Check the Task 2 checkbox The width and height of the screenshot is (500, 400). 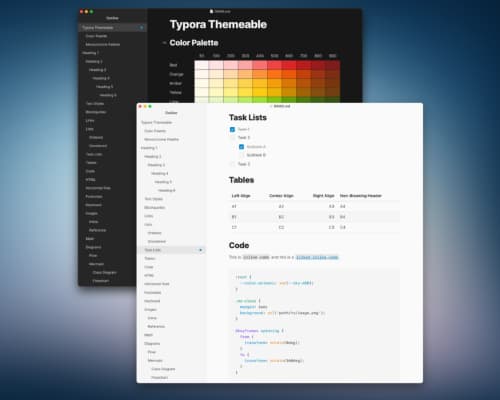232,138
